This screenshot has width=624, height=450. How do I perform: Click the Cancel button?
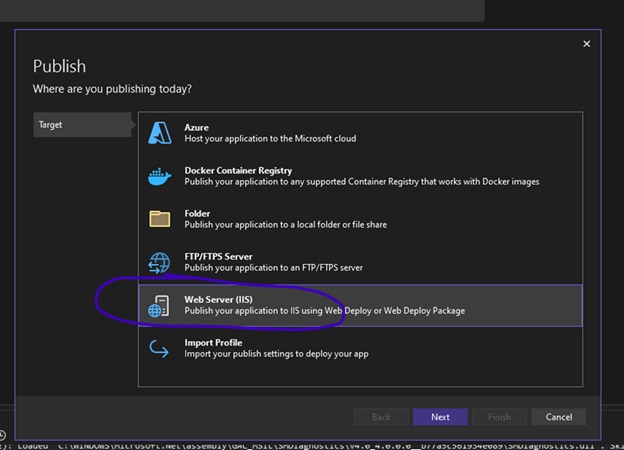click(x=559, y=417)
